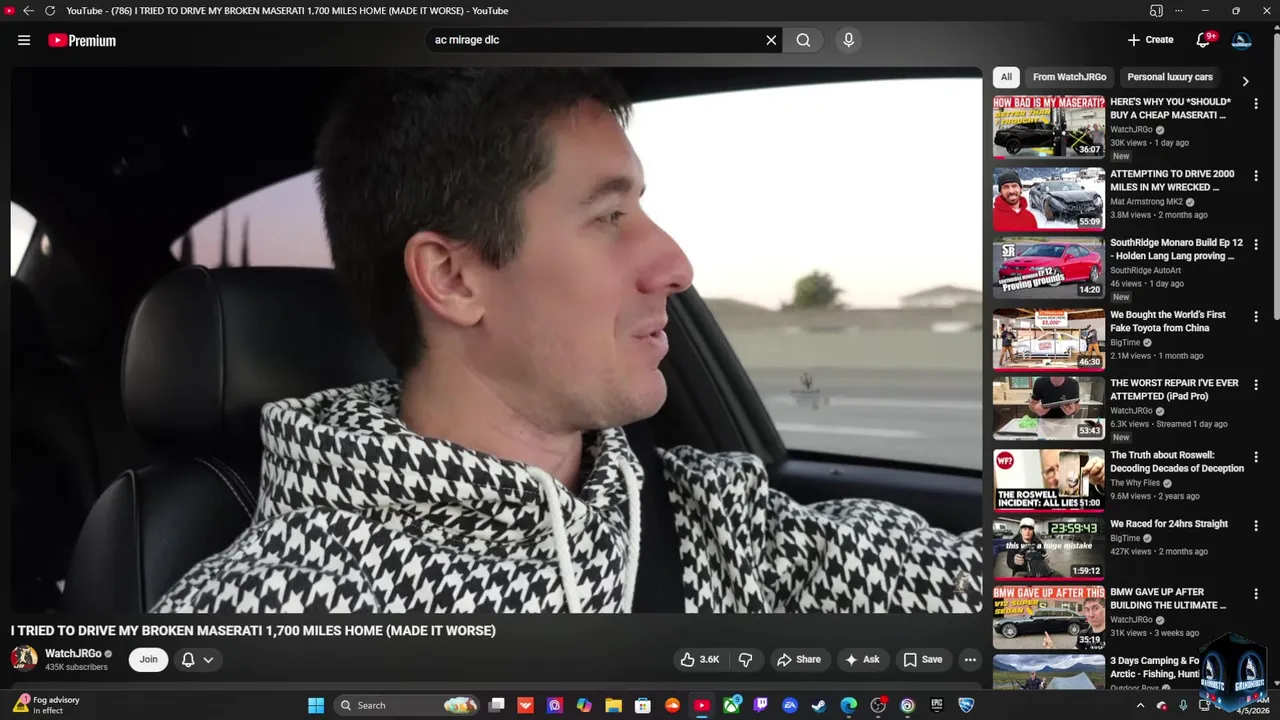Screen dimensions: 1280x720
Task: Open options menu for Fake Toyota video
Action: (x=1256, y=317)
